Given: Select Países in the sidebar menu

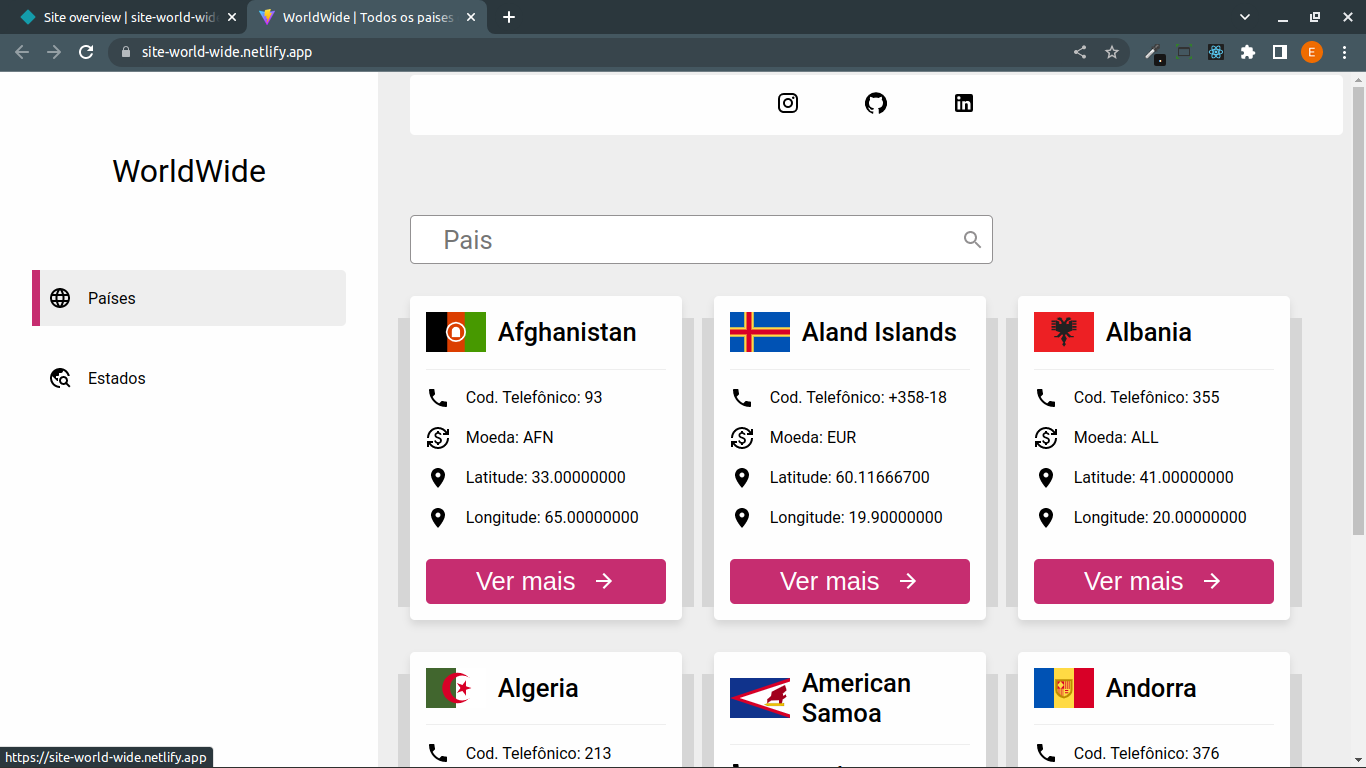Looking at the screenshot, I should click(x=189, y=298).
